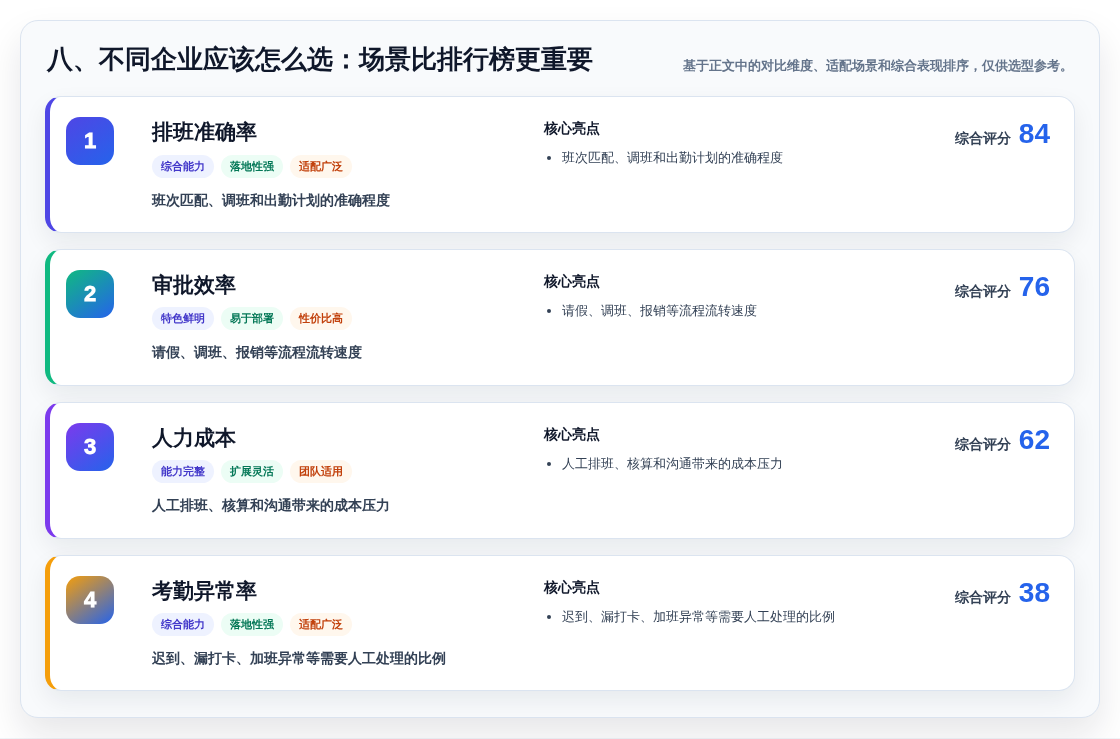Viewport: 1120px width, 739px height.
Task: Click bold description under 考勤异常率 tags
Action: coord(299,658)
